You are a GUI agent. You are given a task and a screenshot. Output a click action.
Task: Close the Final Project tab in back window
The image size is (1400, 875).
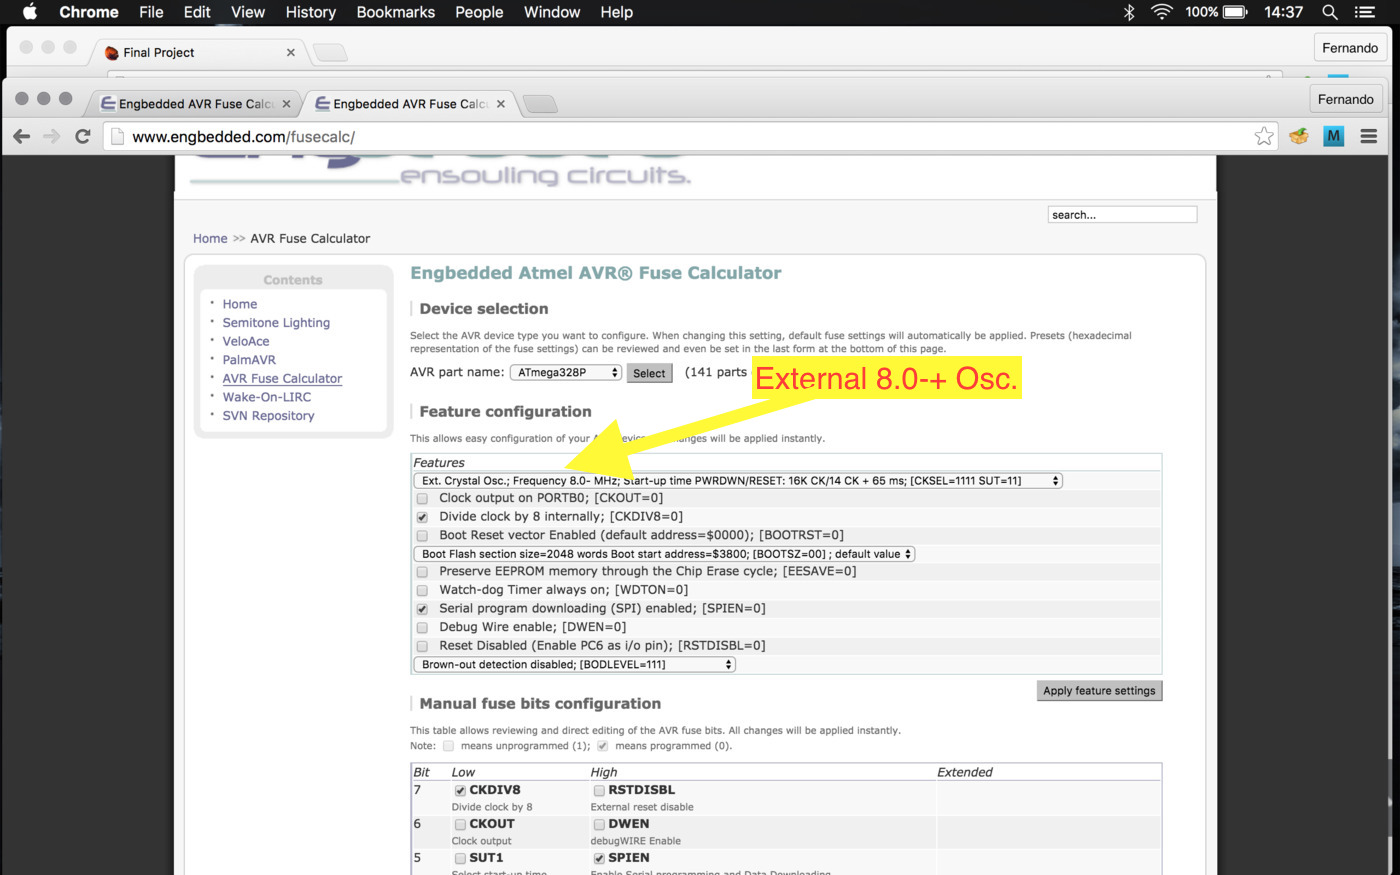(290, 52)
